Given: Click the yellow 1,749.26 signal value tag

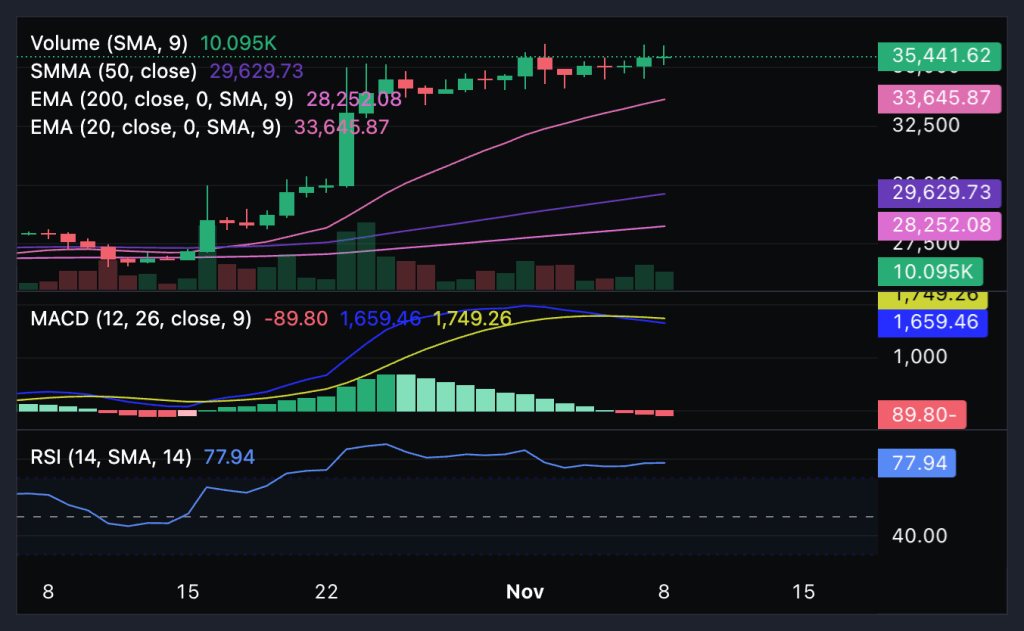Looking at the screenshot, I should 932,297.
